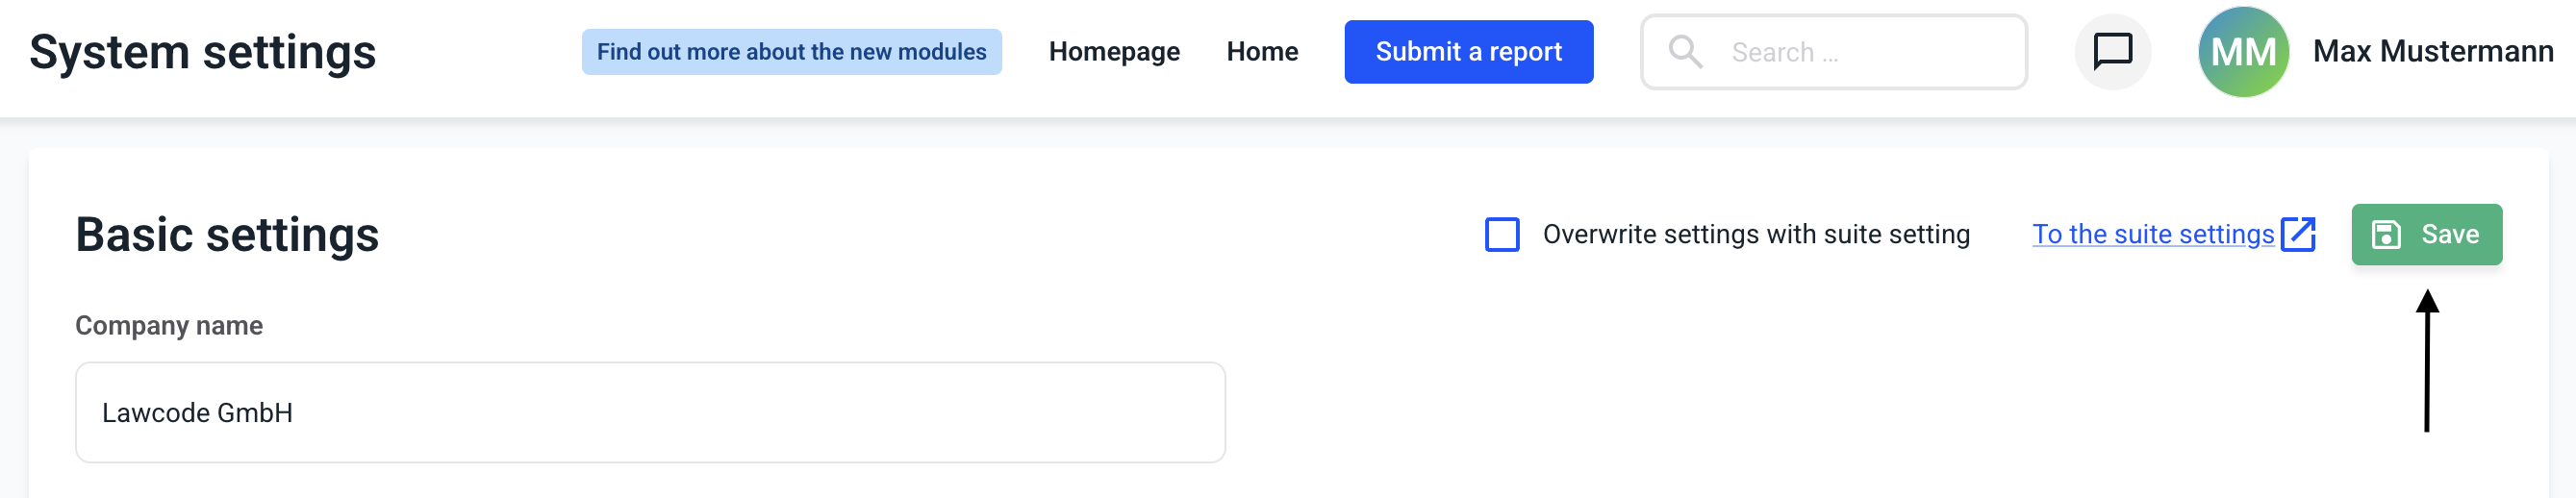Click the external link icon beside suite settings
The width and height of the screenshot is (2576, 498).
pos(2298,234)
